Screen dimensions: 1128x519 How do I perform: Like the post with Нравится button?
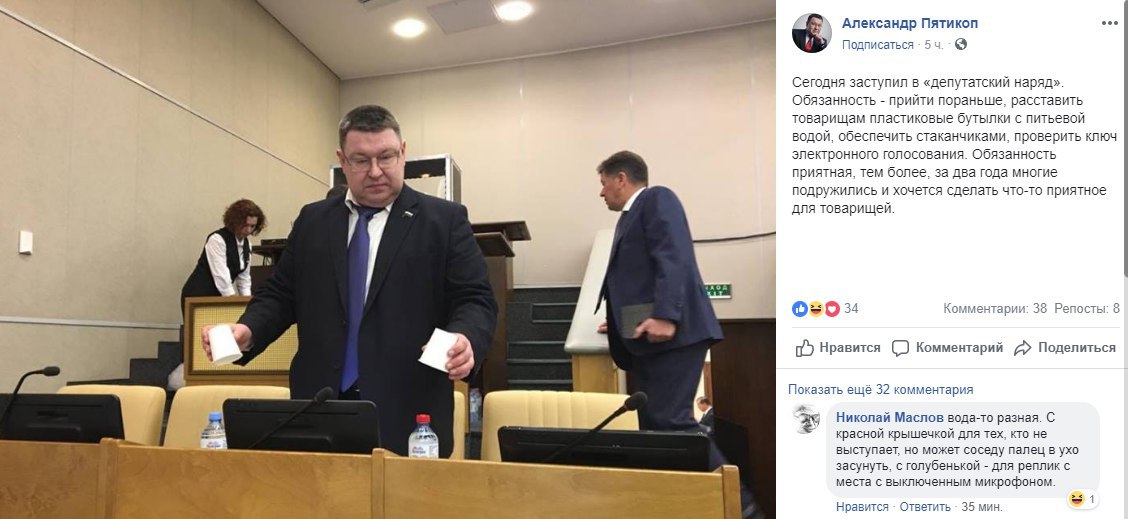(838, 348)
